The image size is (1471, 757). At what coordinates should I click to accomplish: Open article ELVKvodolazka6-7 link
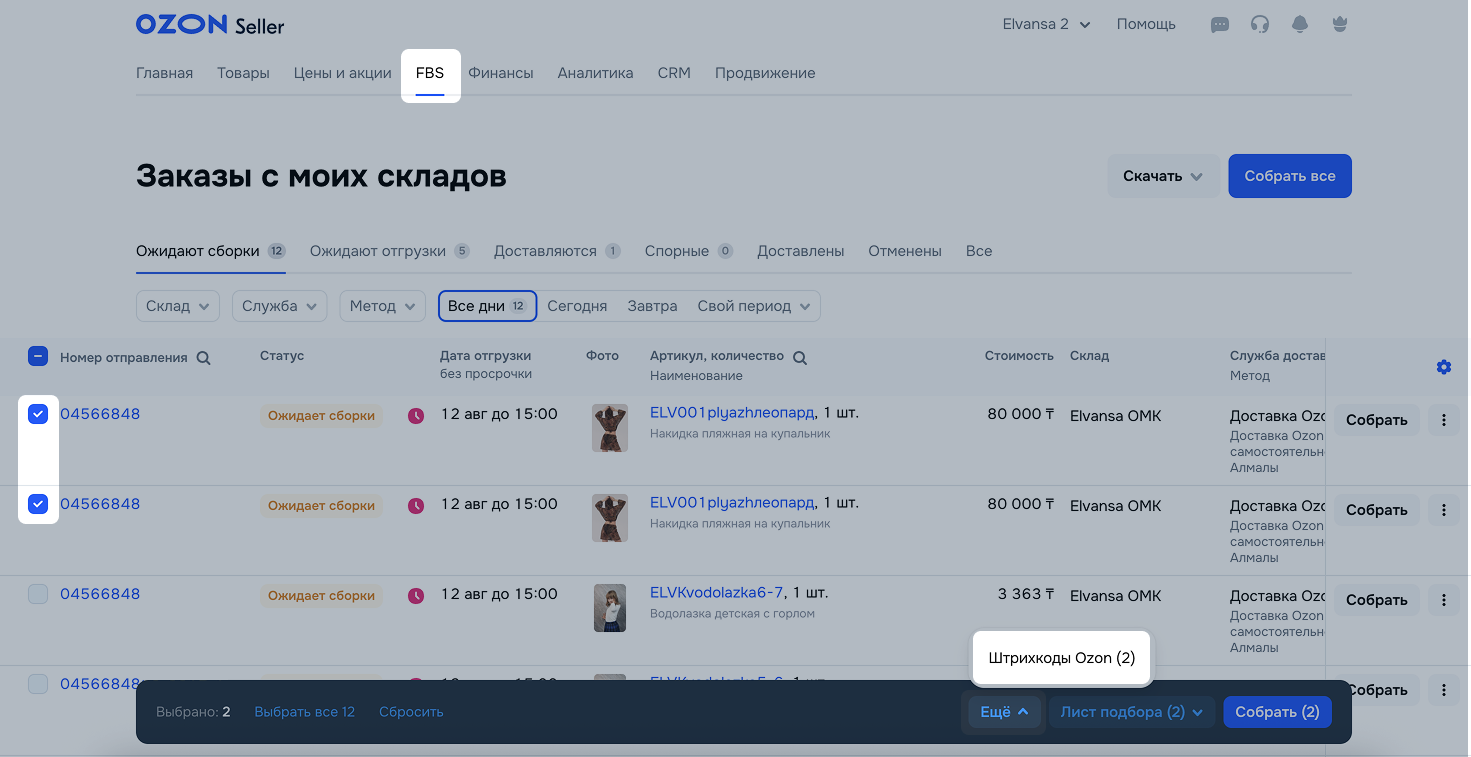coord(717,593)
